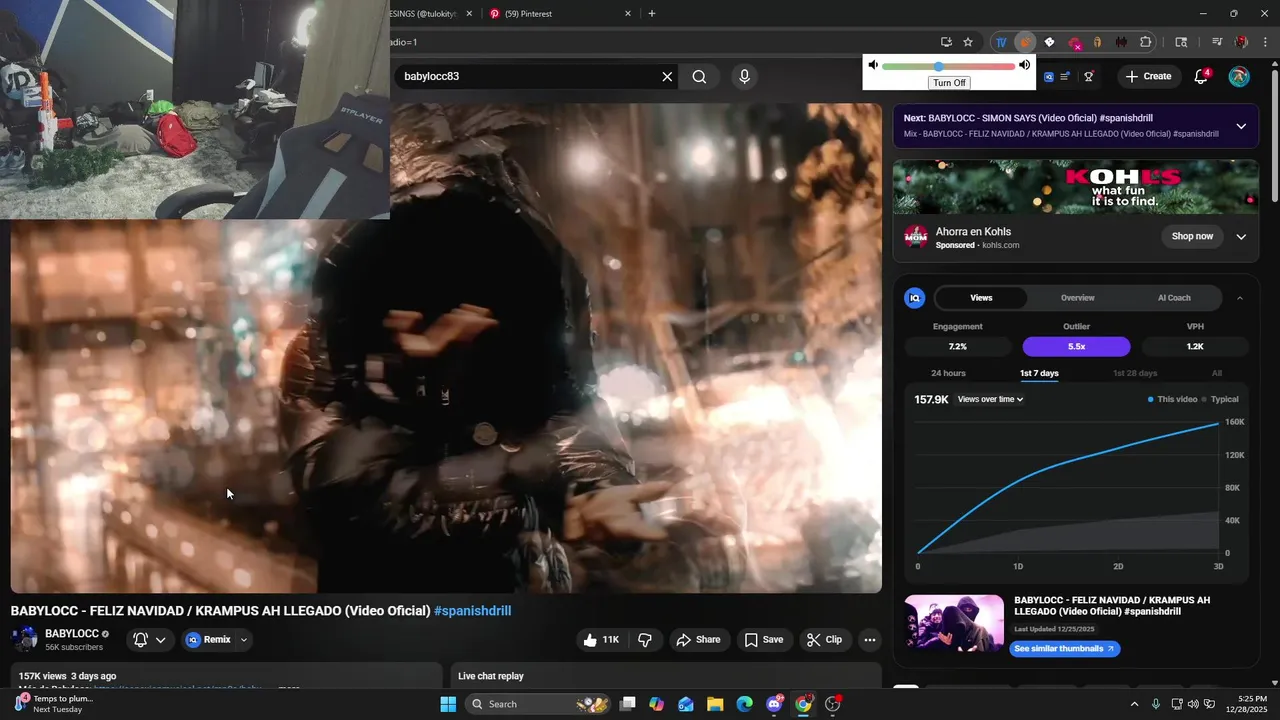This screenshot has width=1280, height=720.
Task: Create a Clip from the video
Action: coord(825,640)
